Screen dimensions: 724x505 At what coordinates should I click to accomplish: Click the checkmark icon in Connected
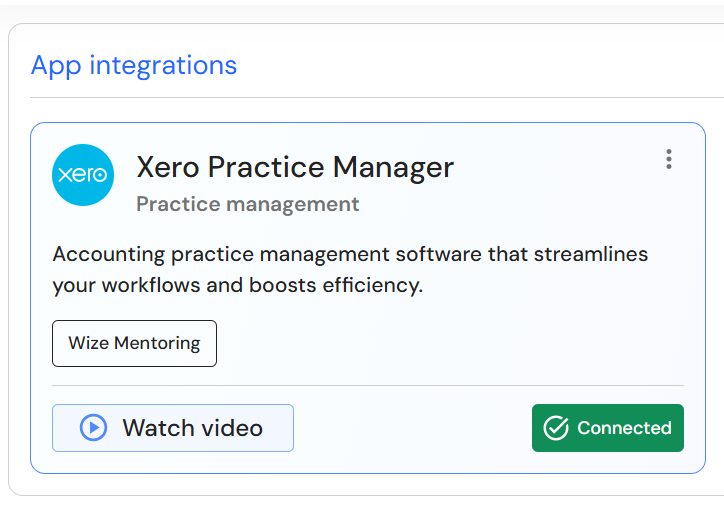click(x=556, y=428)
